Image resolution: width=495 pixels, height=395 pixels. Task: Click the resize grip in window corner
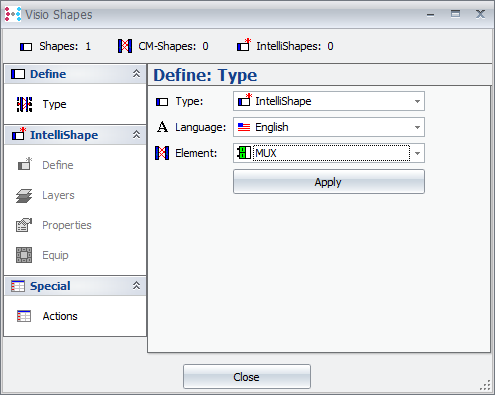tap(486, 386)
